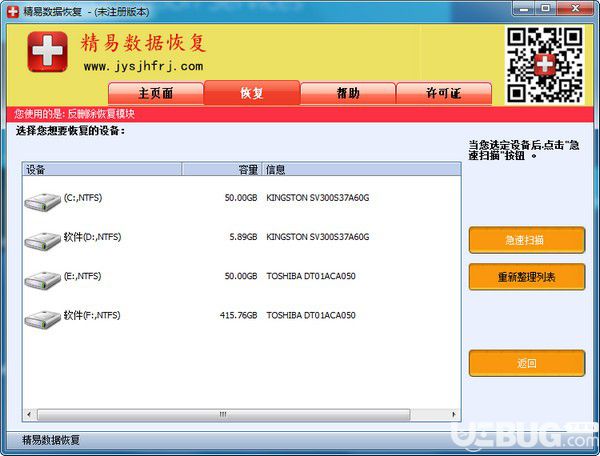This screenshot has width=600, height=456.
Task: Click the 重新整理列表 button
Action: click(527, 277)
